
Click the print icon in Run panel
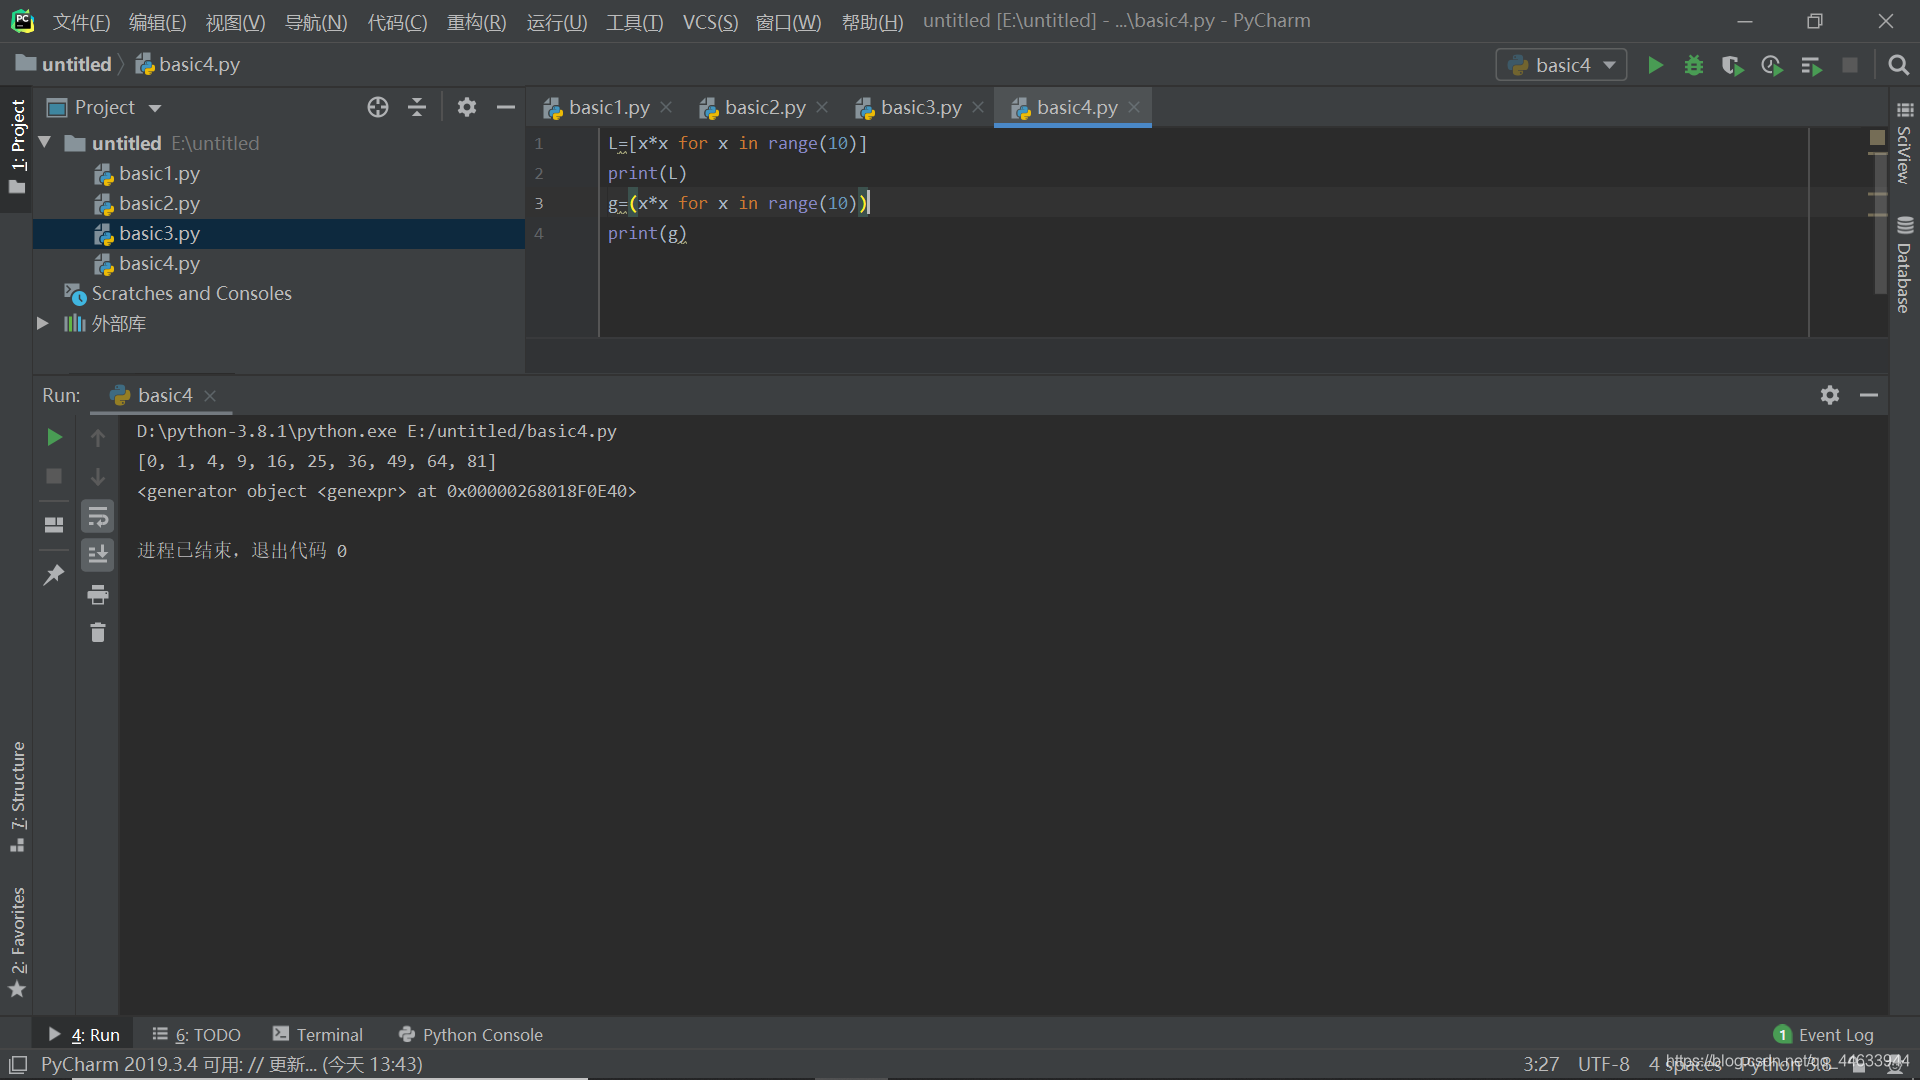coord(97,595)
